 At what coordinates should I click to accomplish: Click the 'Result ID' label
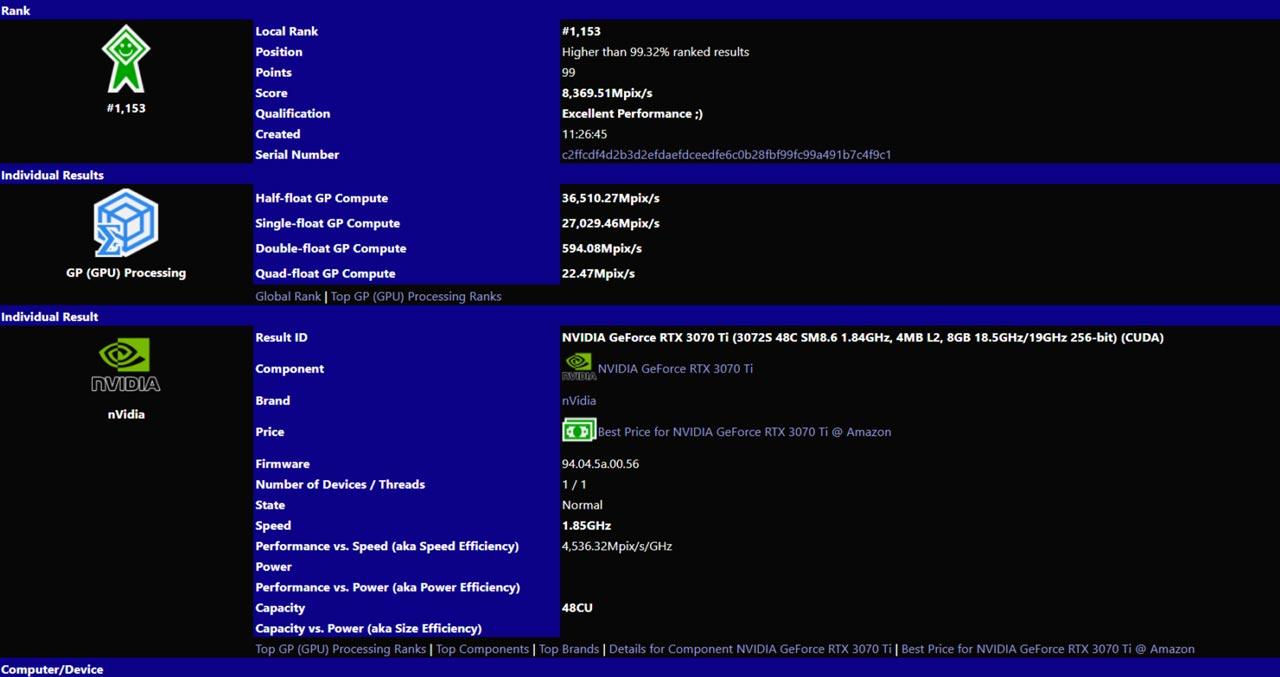tap(281, 338)
